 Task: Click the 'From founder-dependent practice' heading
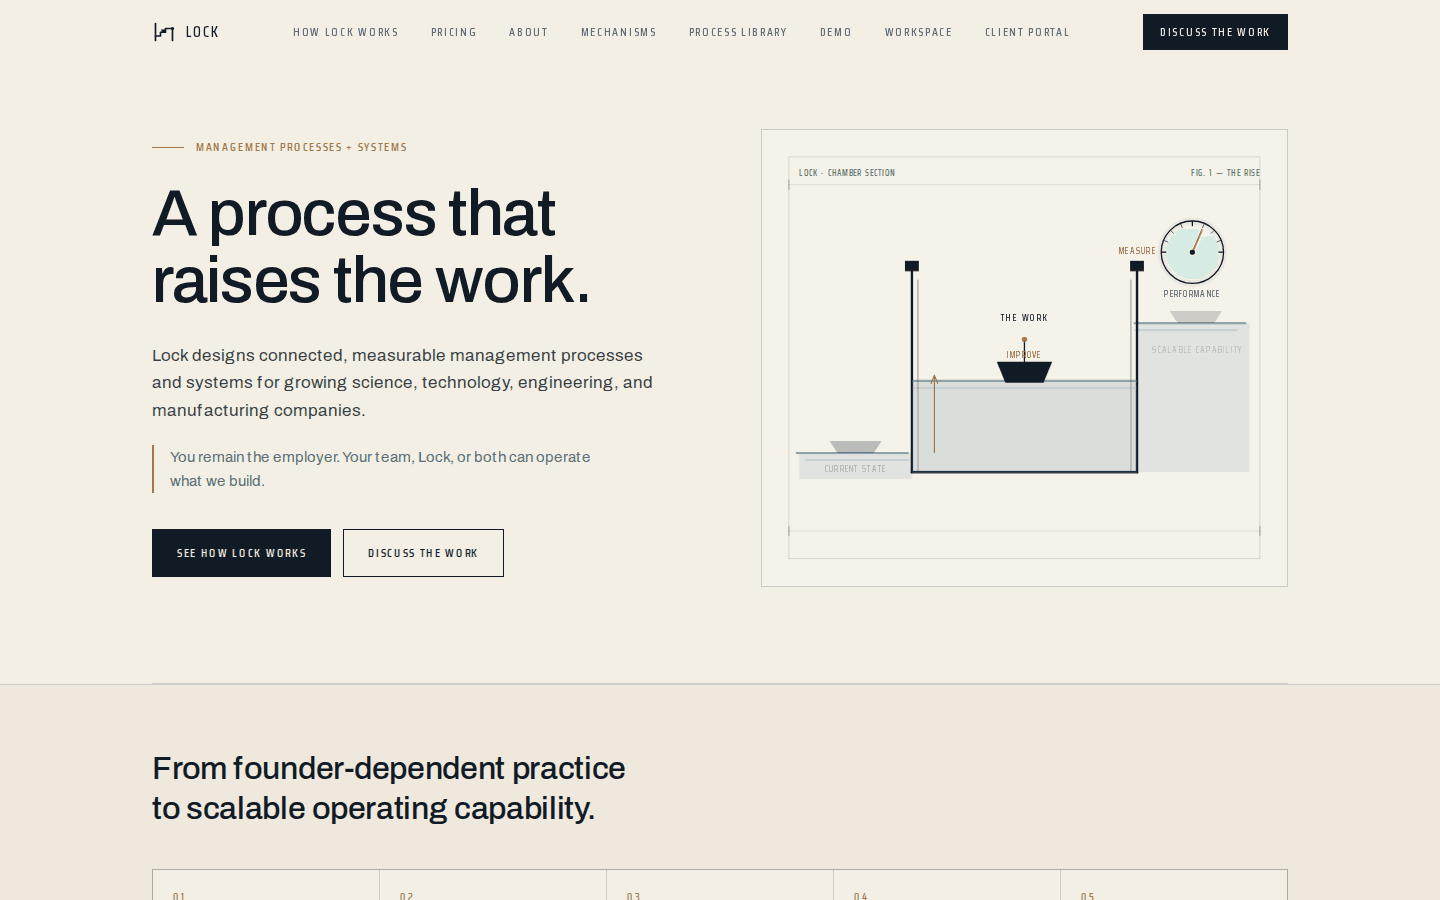coord(389,788)
